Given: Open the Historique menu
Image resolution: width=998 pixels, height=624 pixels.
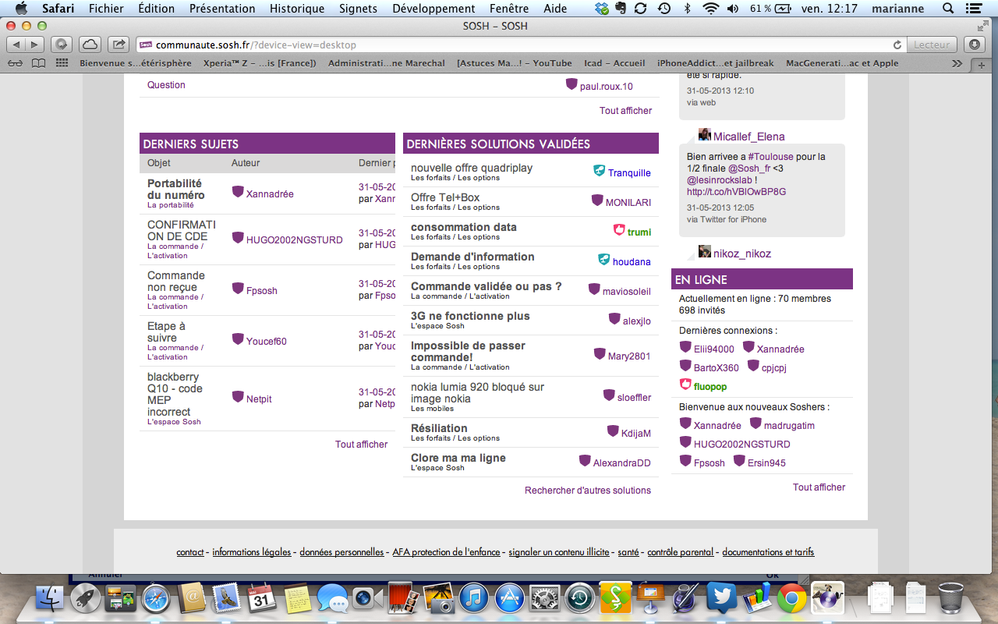Looking at the screenshot, I should pos(297,8).
